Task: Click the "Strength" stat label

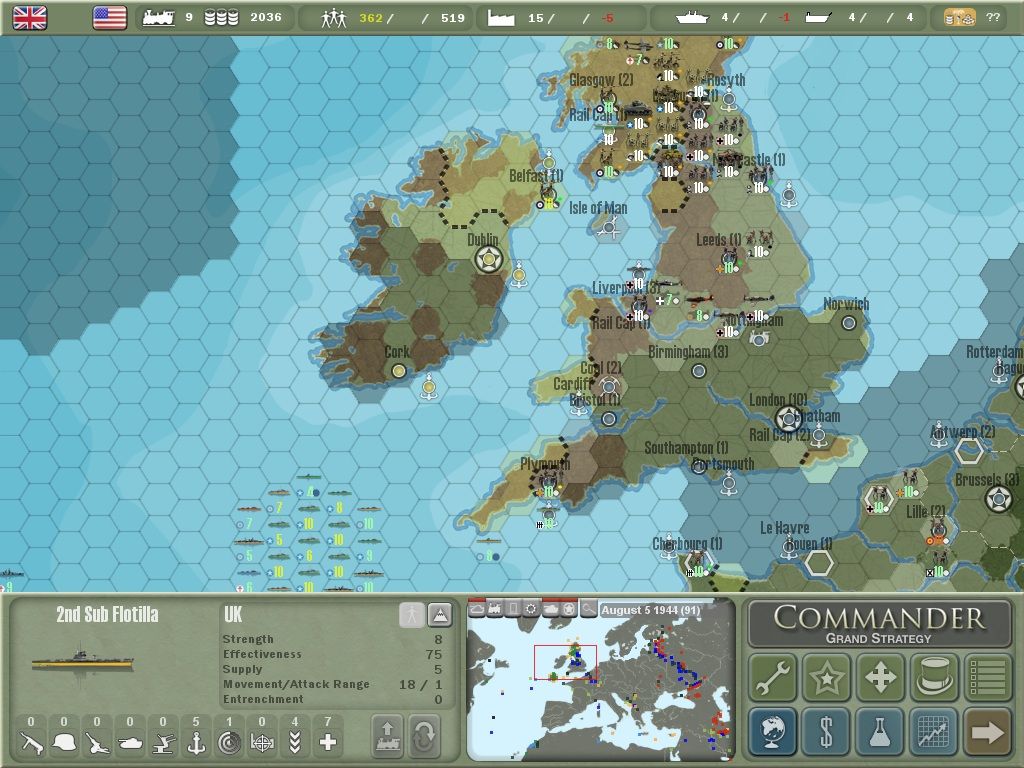Action: point(248,639)
